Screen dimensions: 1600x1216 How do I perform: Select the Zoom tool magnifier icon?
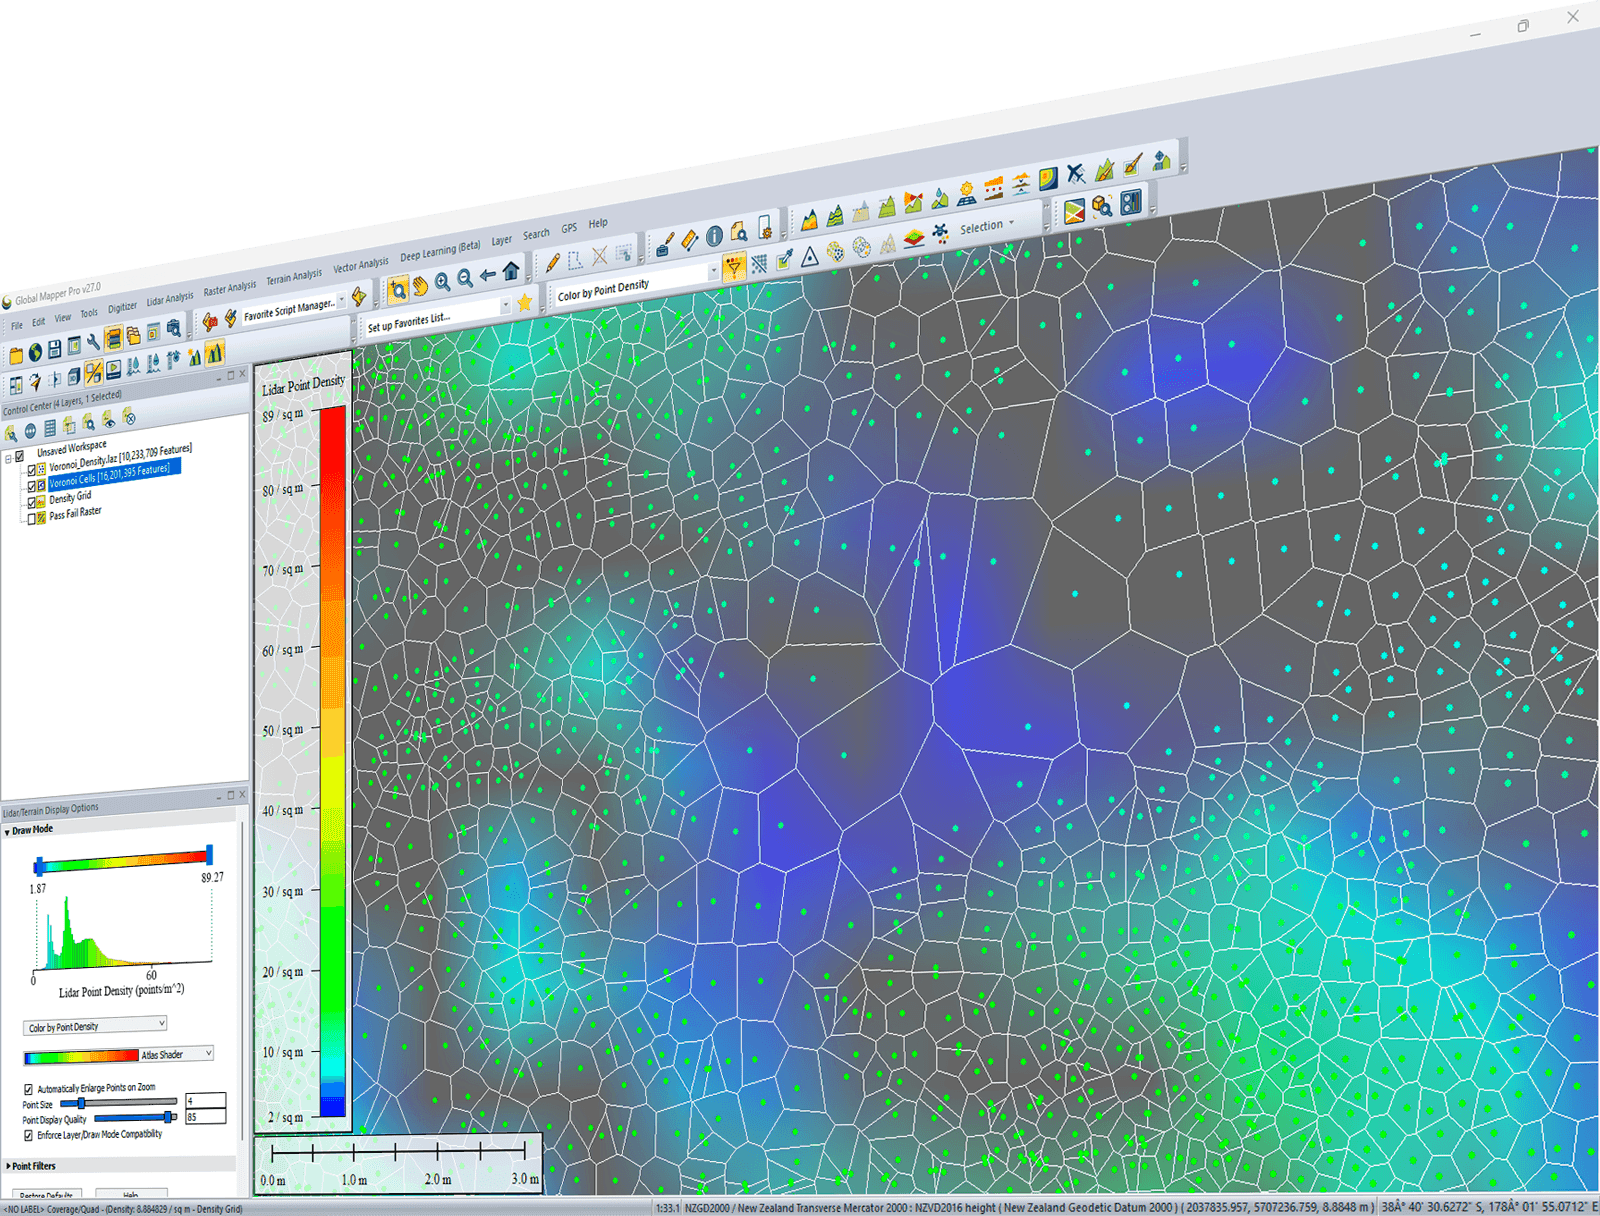click(x=397, y=290)
